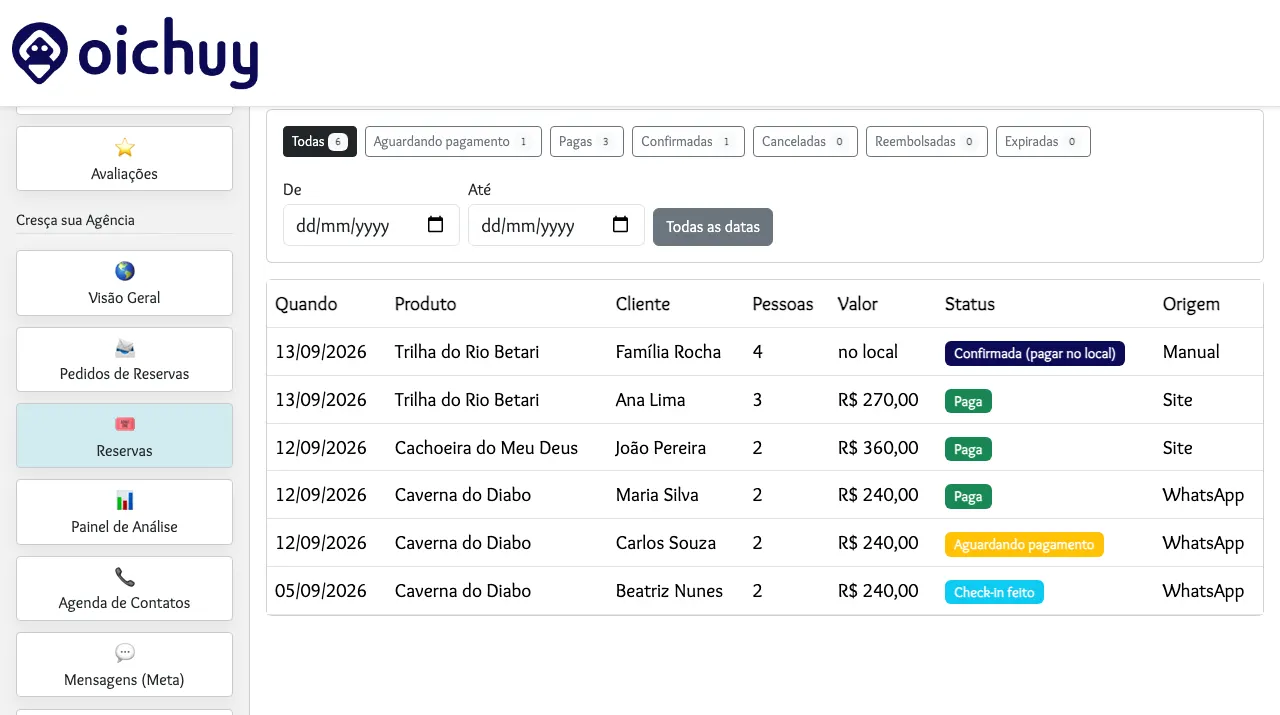
Task: Click the Produto column header
Action: (425, 304)
